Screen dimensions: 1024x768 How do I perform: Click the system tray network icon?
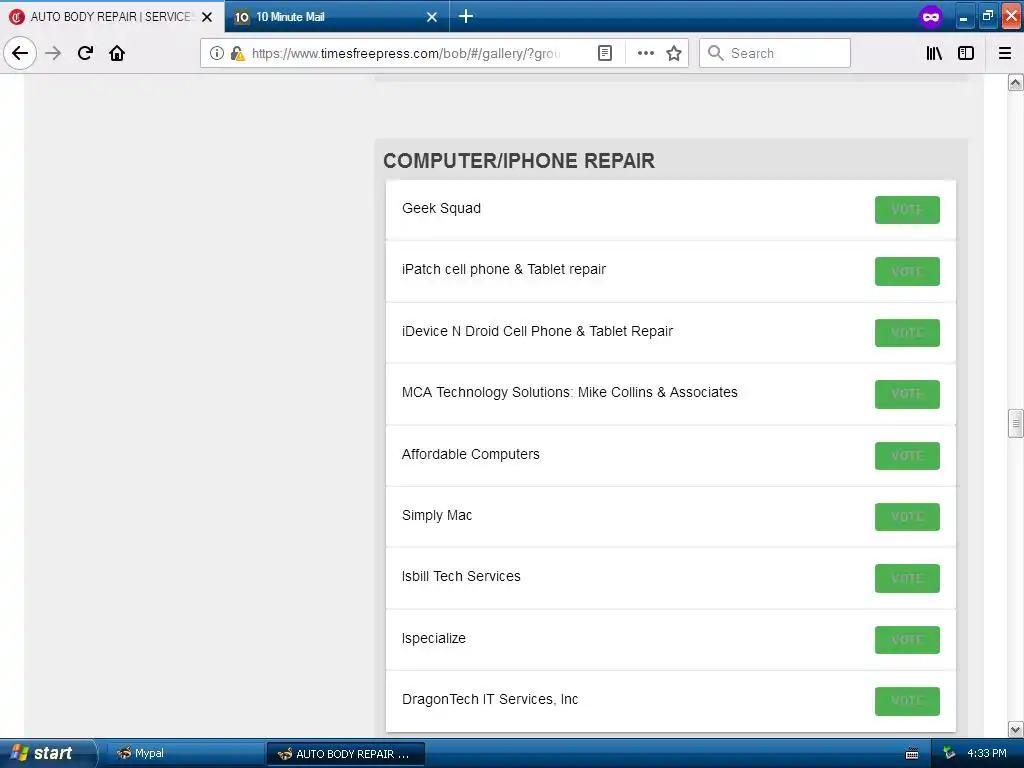[x=949, y=754]
